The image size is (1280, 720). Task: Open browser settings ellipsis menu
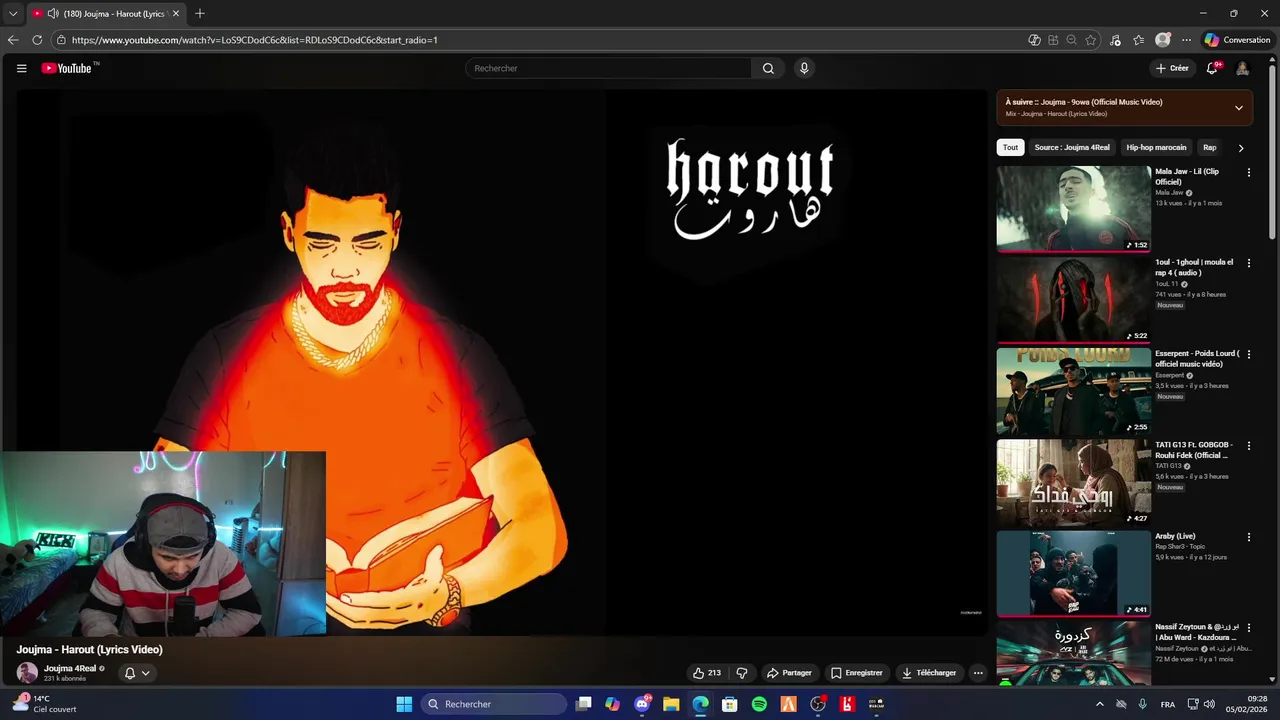1186,40
